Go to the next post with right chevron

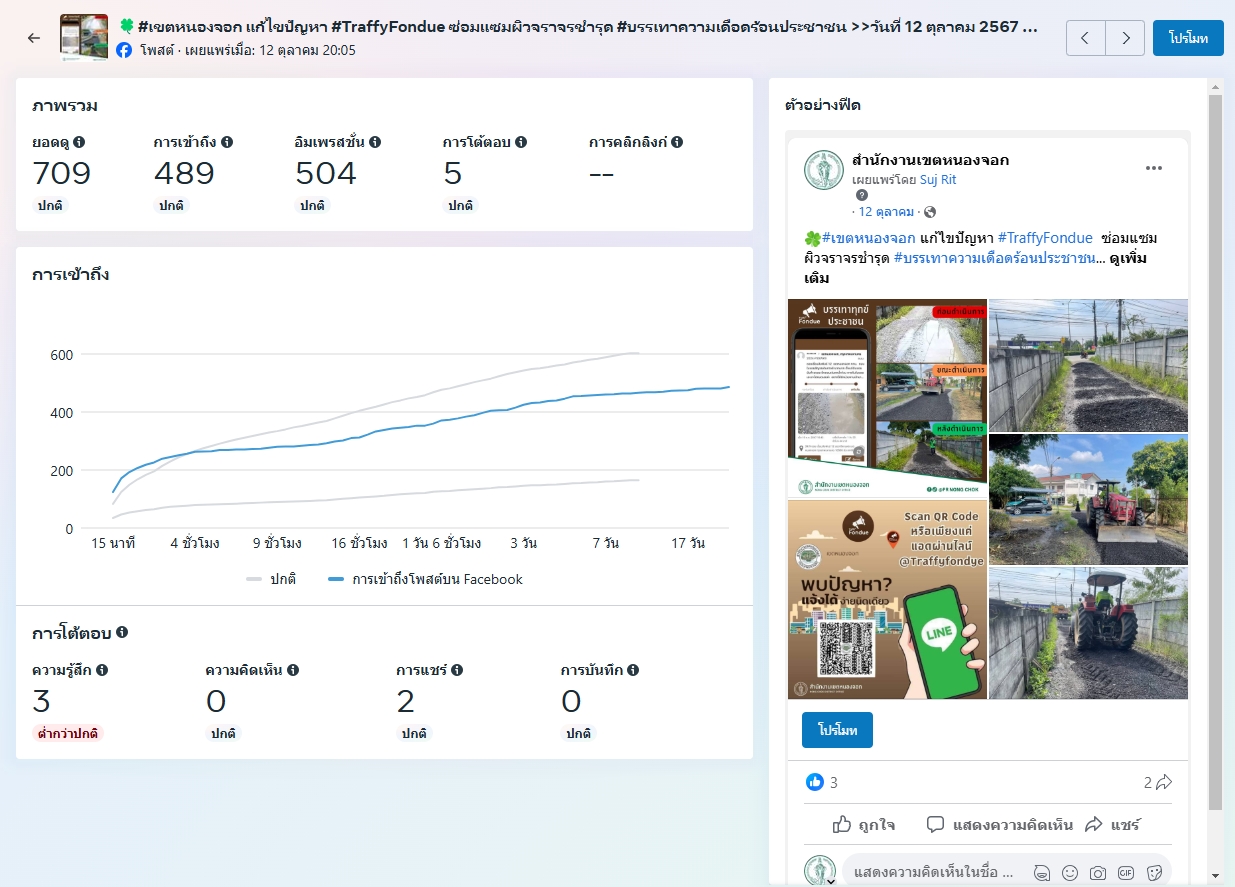(x=1125, y=38)
